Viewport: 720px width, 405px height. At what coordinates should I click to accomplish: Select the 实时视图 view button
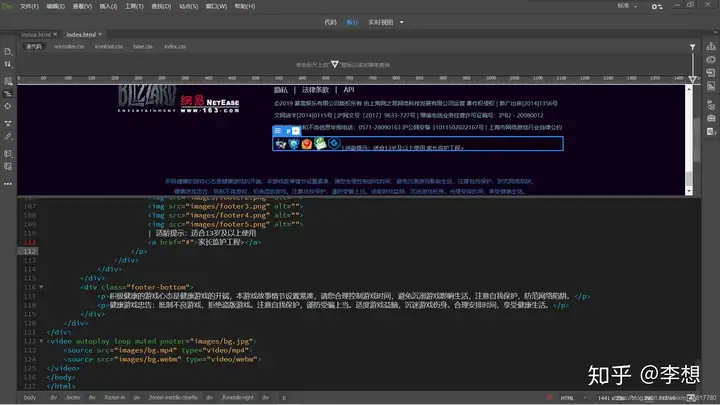(381, 22)
